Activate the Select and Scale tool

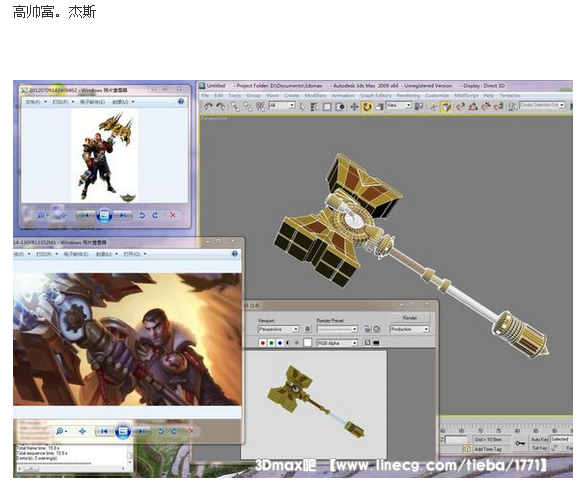tap(379, 107)
